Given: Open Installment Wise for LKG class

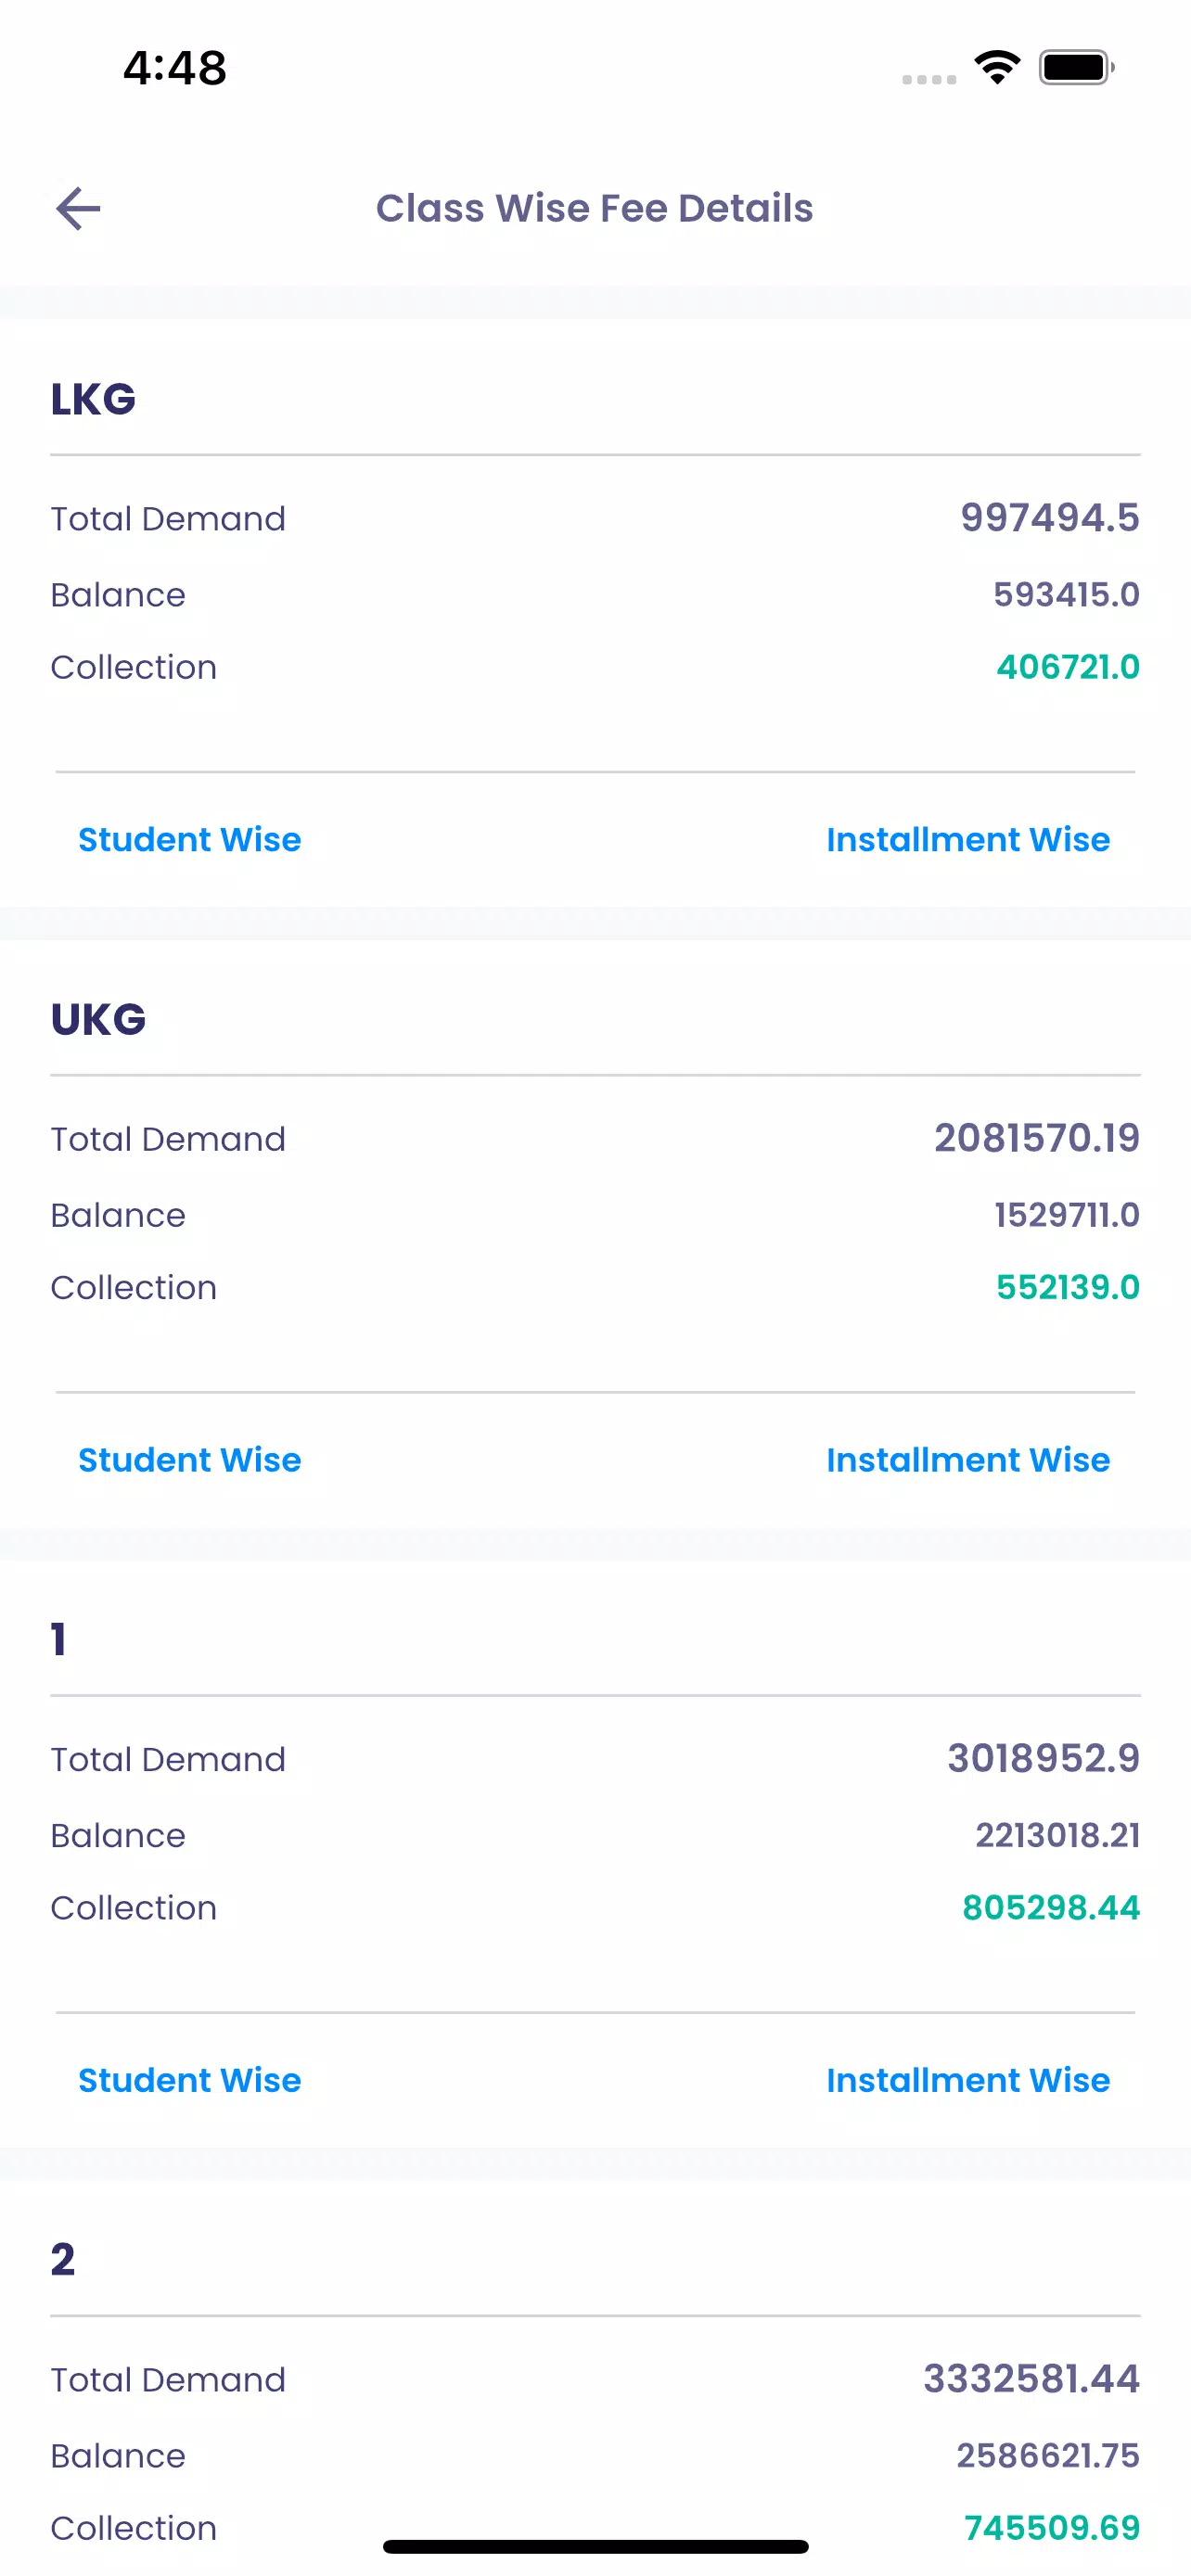Looking at the screenshot, I should click(967, 840).
